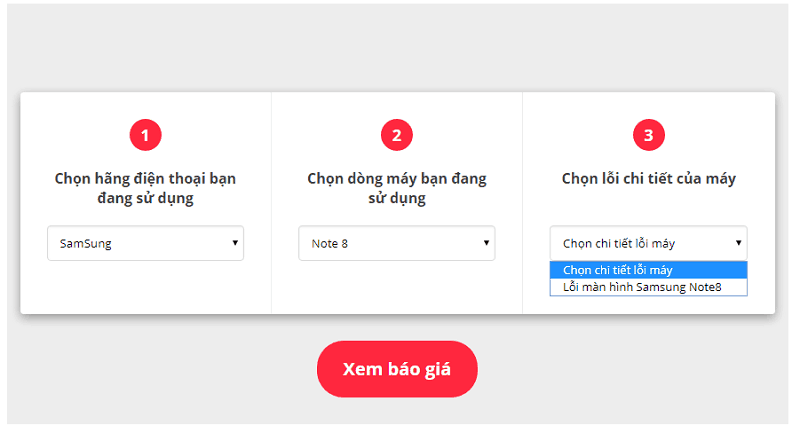Click heading 'Chọn dòng máy bạn đang sử dụng'
The image size is (800, 425).
(x=397, y=188)
